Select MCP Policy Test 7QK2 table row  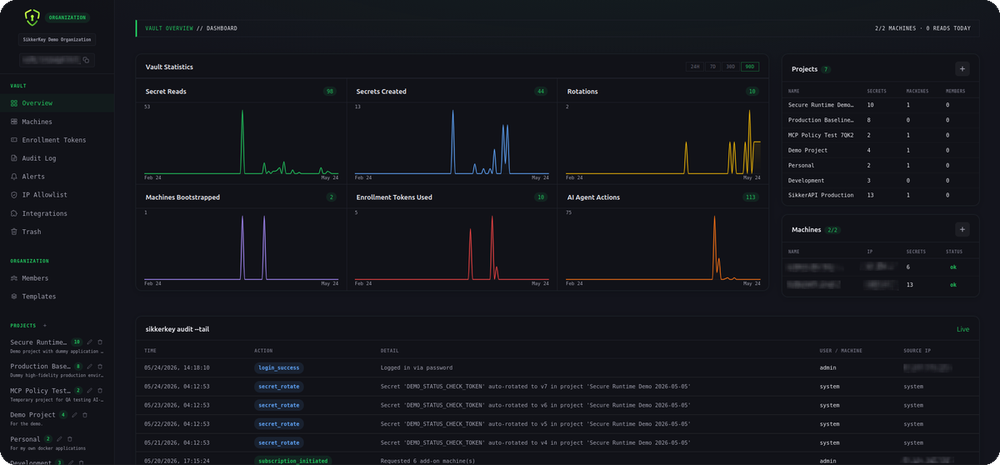pyautogui.click(x=880, y=135)
